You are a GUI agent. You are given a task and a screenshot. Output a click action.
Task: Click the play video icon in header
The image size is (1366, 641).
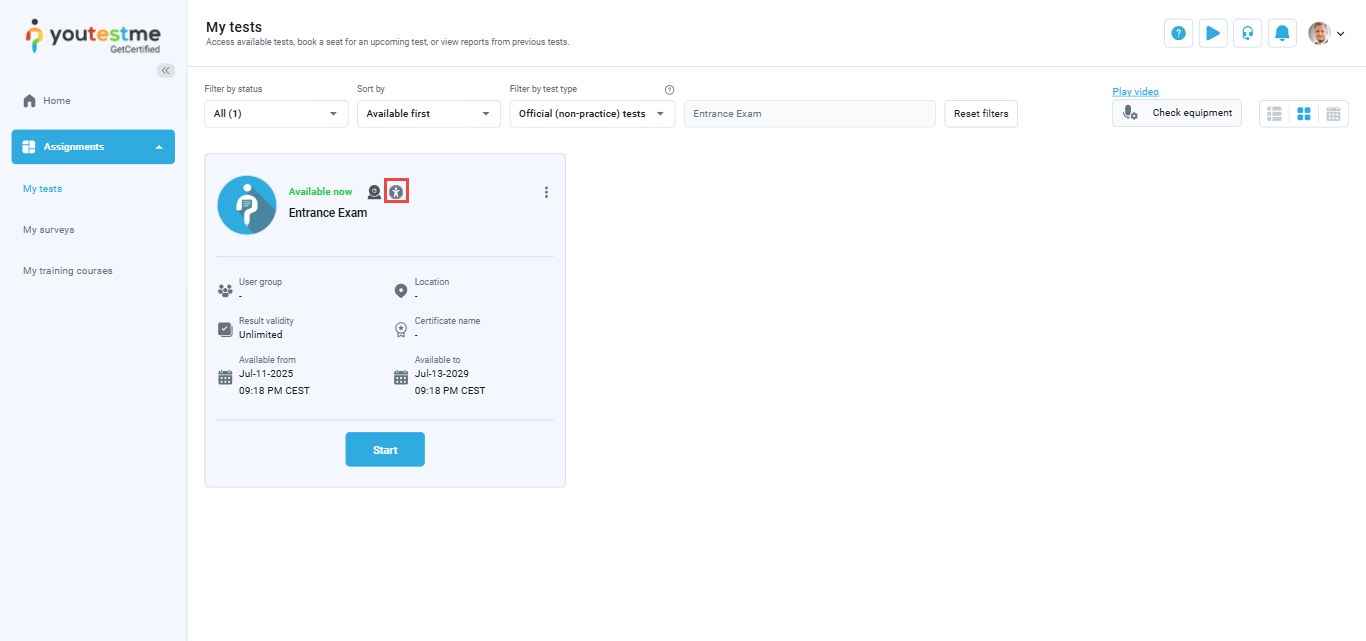pyautogui.click(x=1213, y=33)
